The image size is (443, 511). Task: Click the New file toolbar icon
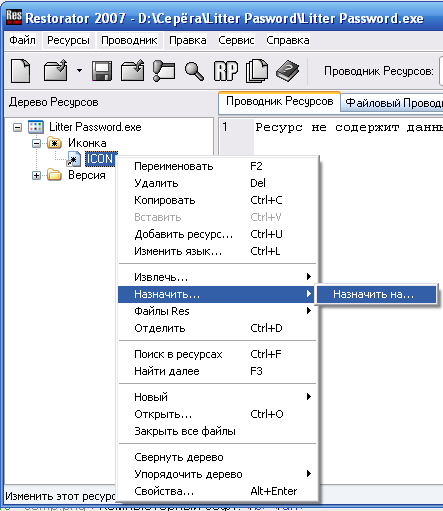coord(21,70)
